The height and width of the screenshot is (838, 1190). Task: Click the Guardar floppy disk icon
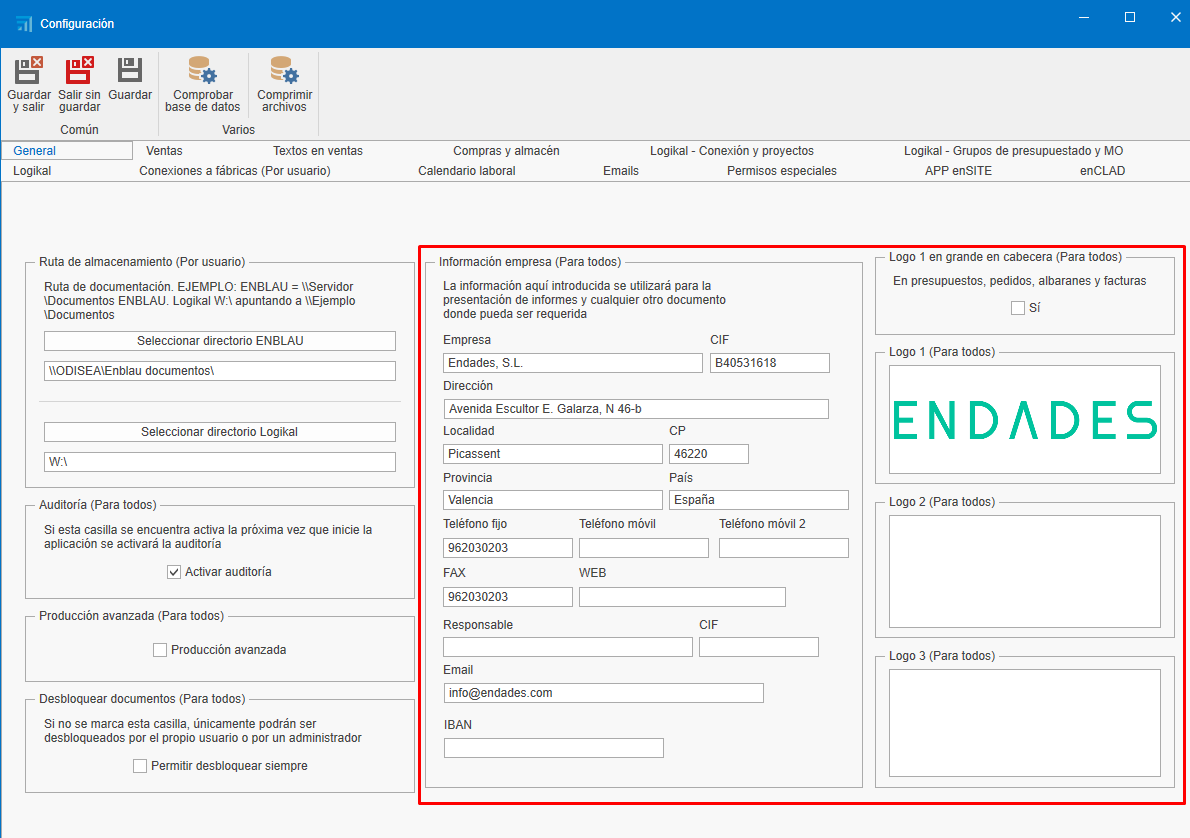(x=130, y=70)
